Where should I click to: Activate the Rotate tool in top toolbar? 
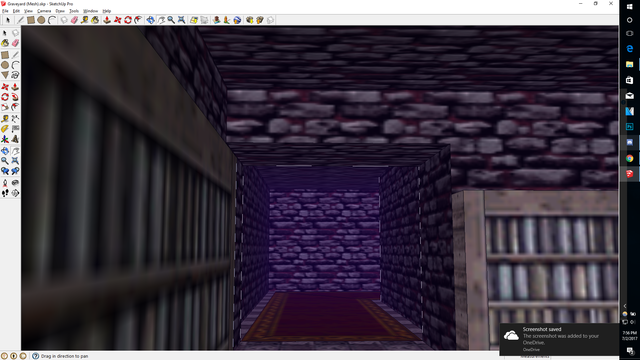coord(128,20)
